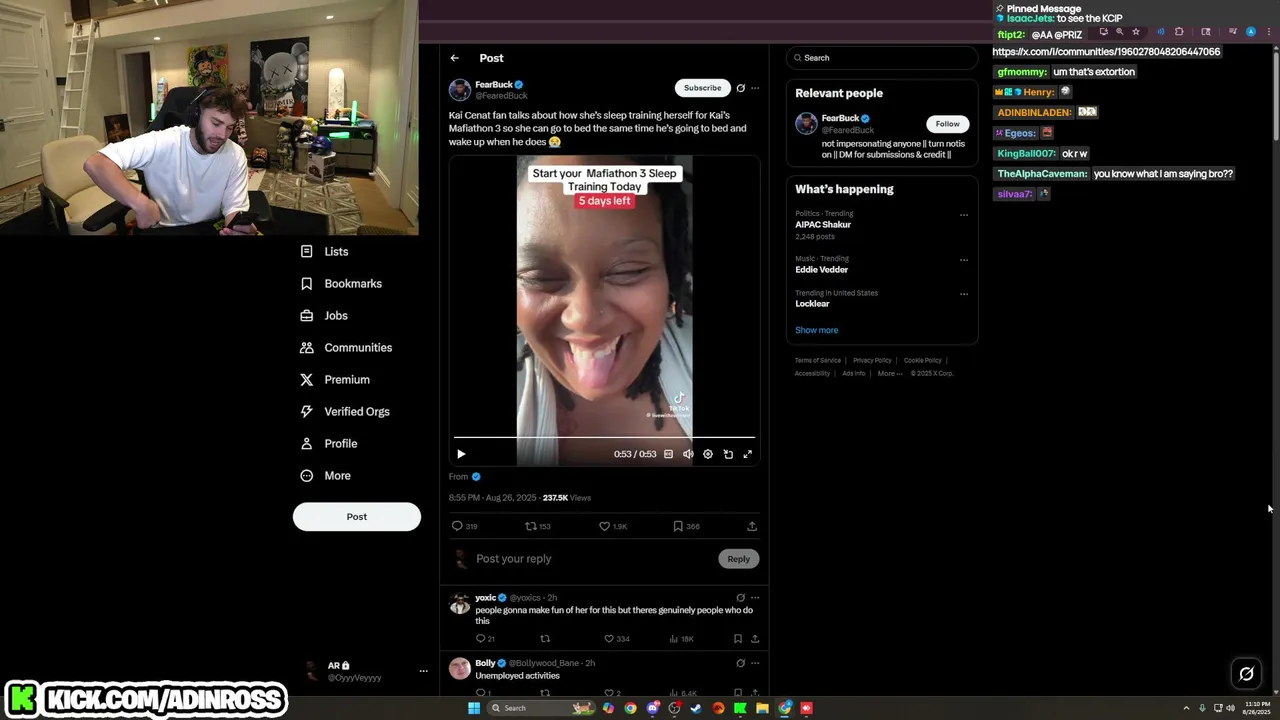1280x720 pixels.
Task: Open more options on FearBuck's post
Action: 755,88
